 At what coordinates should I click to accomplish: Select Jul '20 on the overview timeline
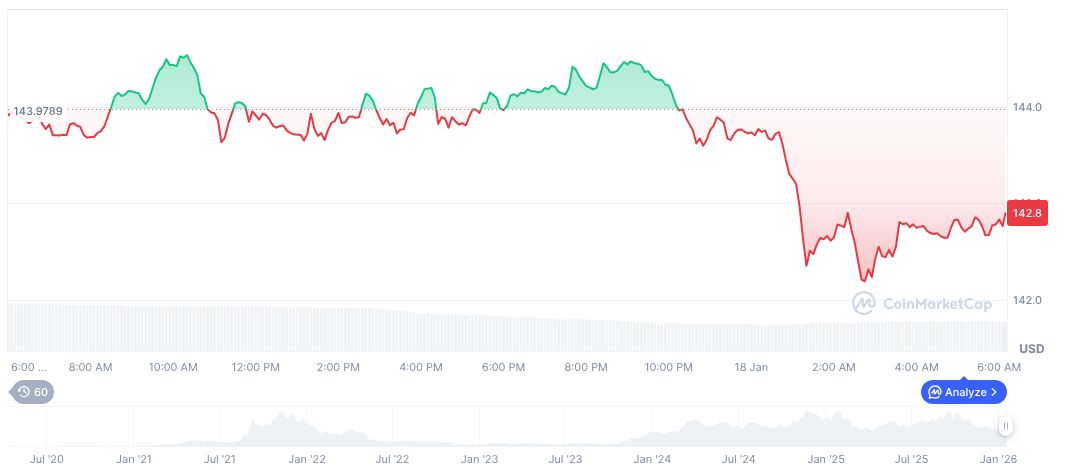47,459
